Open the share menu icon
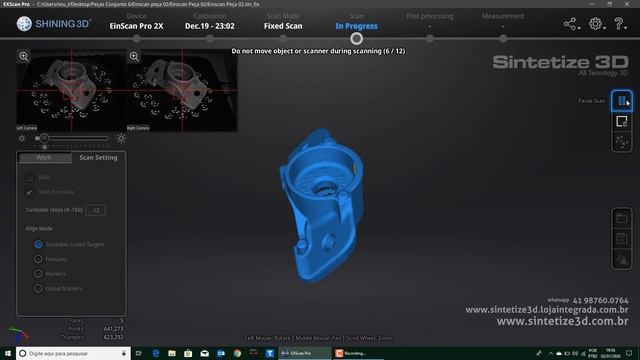640x360 pixels. (x=571, y=24)
